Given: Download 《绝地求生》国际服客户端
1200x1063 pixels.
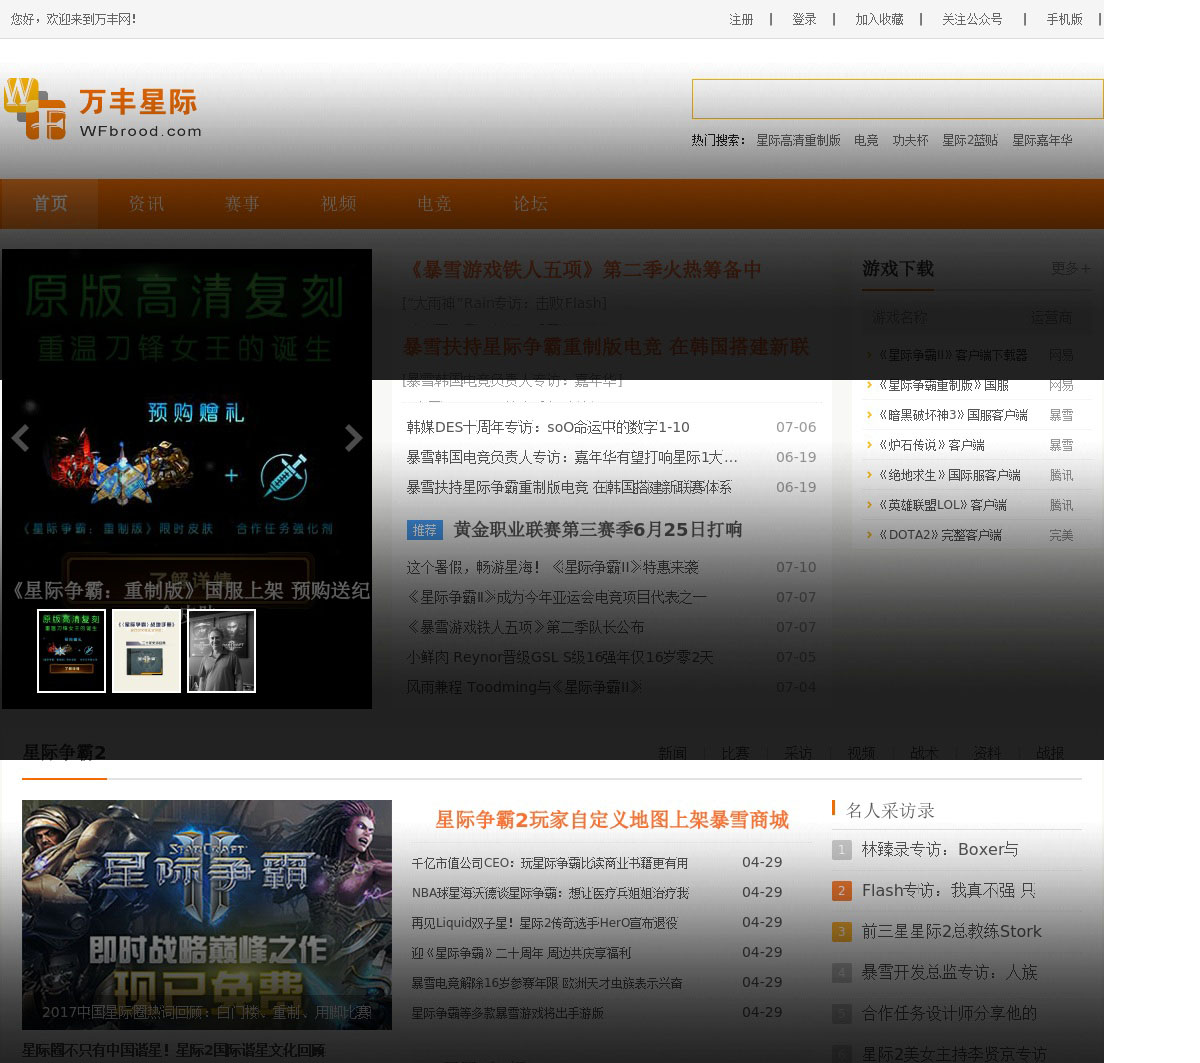Looking at the screenshot, I should 949,475.
